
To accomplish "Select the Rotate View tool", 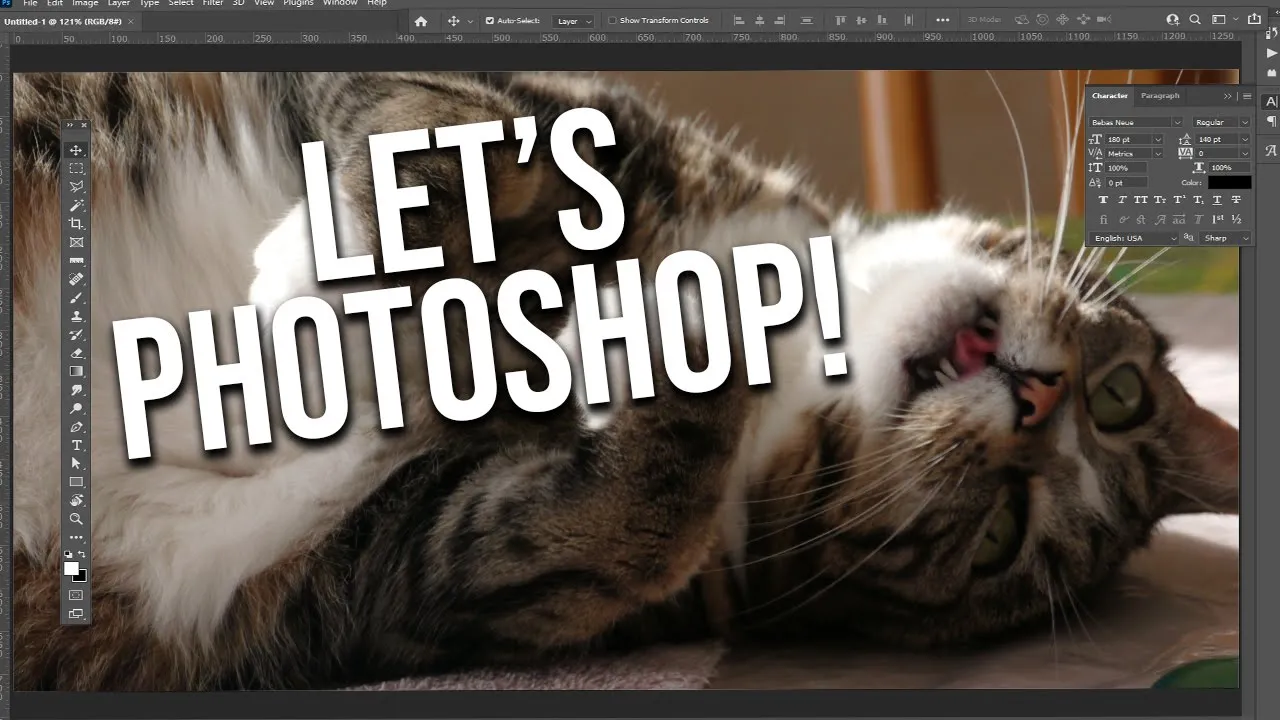I will [x=76, y=501].
